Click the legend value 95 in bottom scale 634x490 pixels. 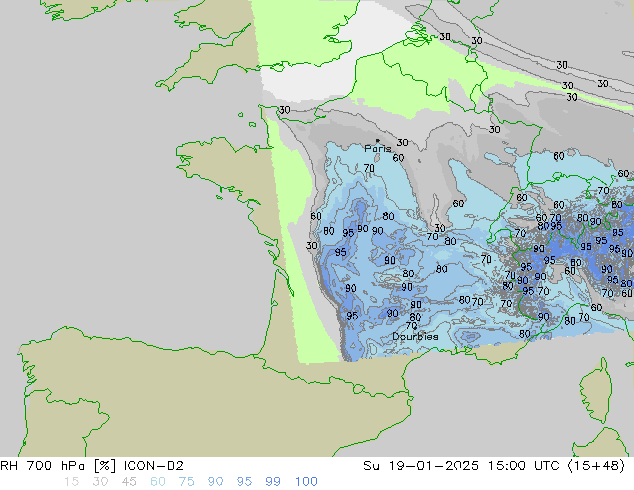click(244, 482)
